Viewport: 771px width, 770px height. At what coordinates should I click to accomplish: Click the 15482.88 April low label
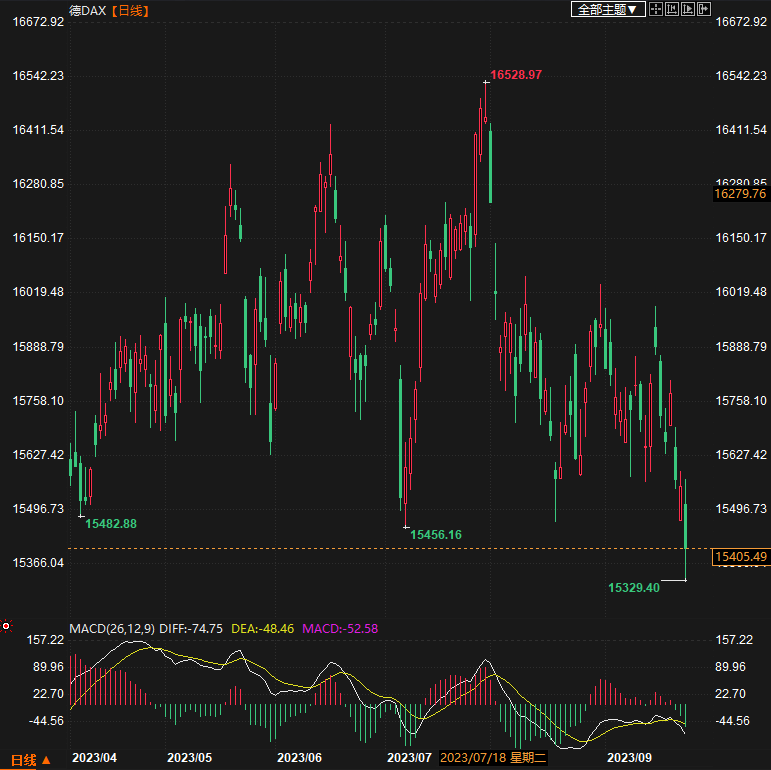point(111,523)
